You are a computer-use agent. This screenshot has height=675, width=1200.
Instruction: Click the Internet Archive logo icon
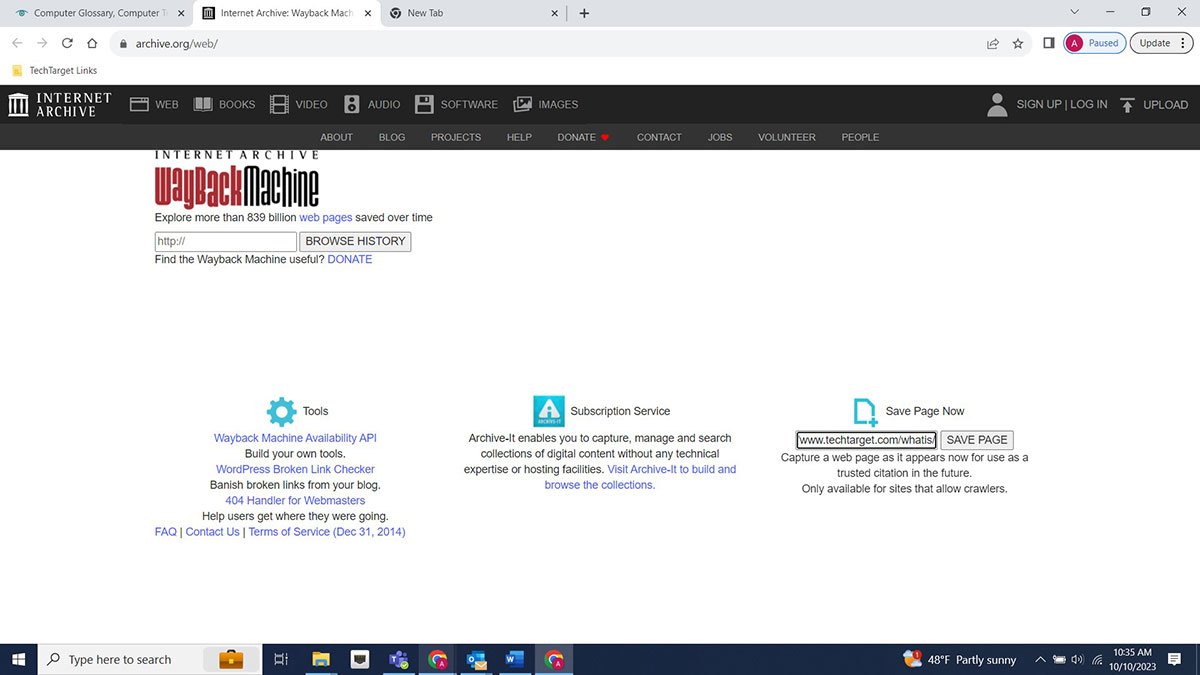coord(18,104)
